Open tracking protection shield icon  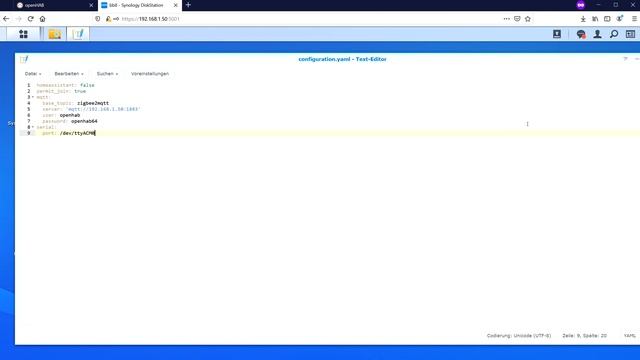pos(98,19)
